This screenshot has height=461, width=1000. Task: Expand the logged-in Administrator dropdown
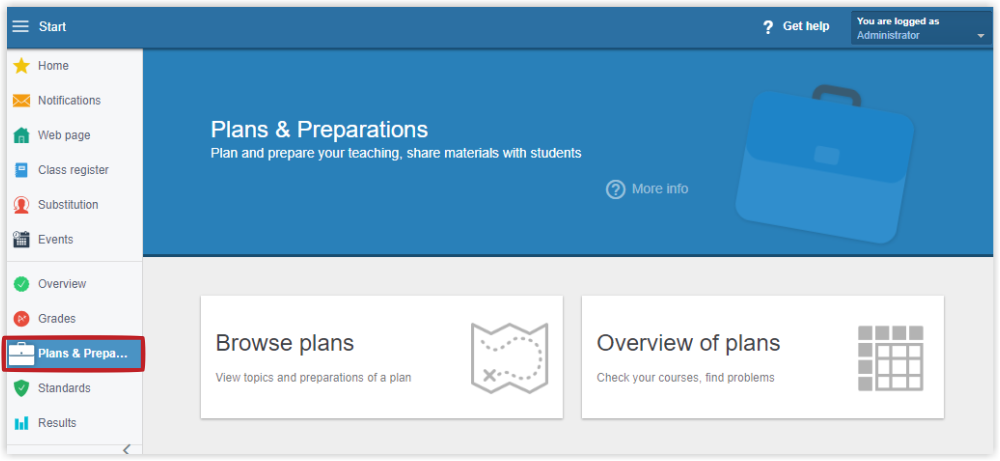click(x=921, y=28)
